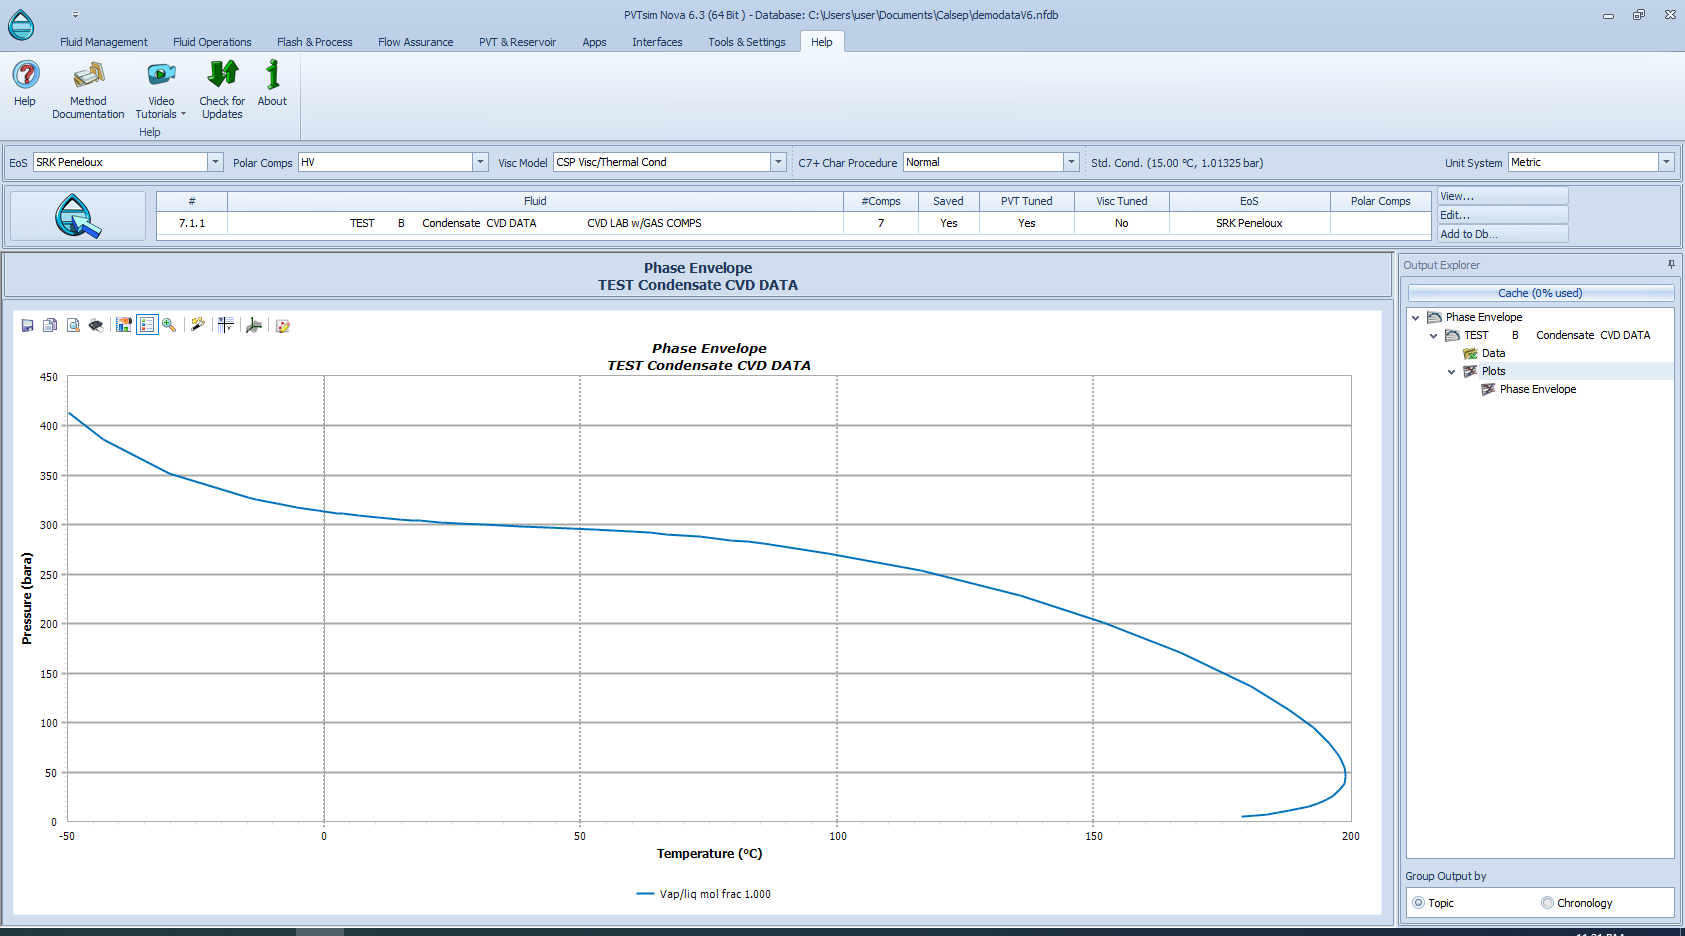
Task: Click the Edit... button
Action: point(1503,215)
